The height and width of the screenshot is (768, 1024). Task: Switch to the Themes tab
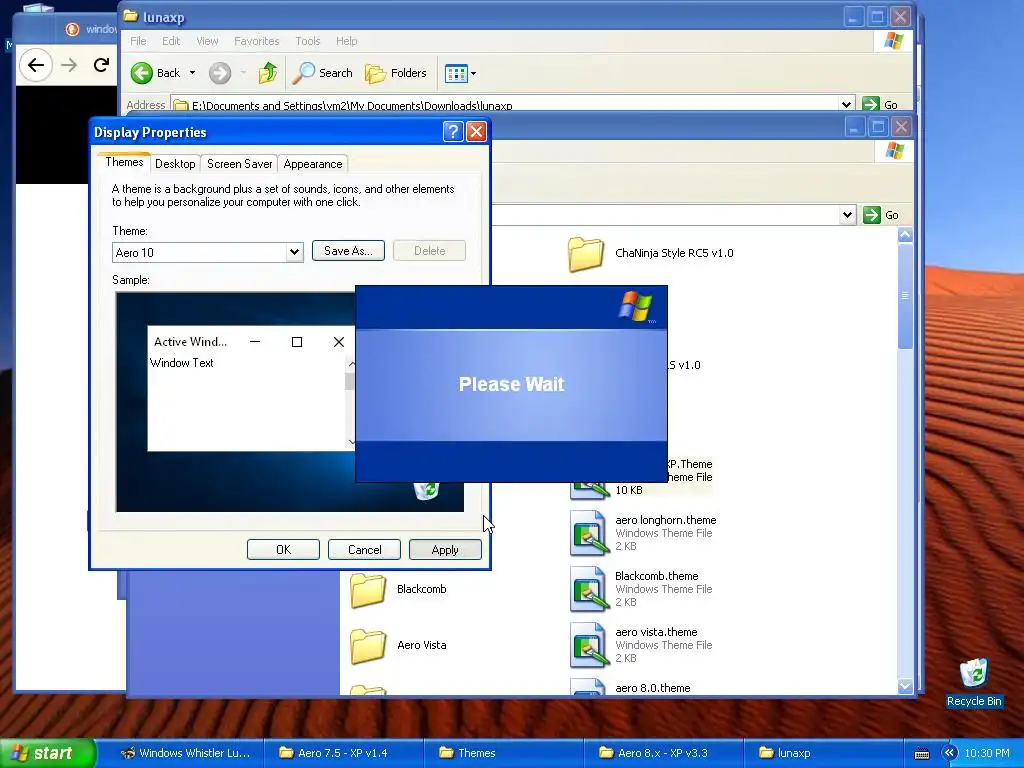pos(124,162)
